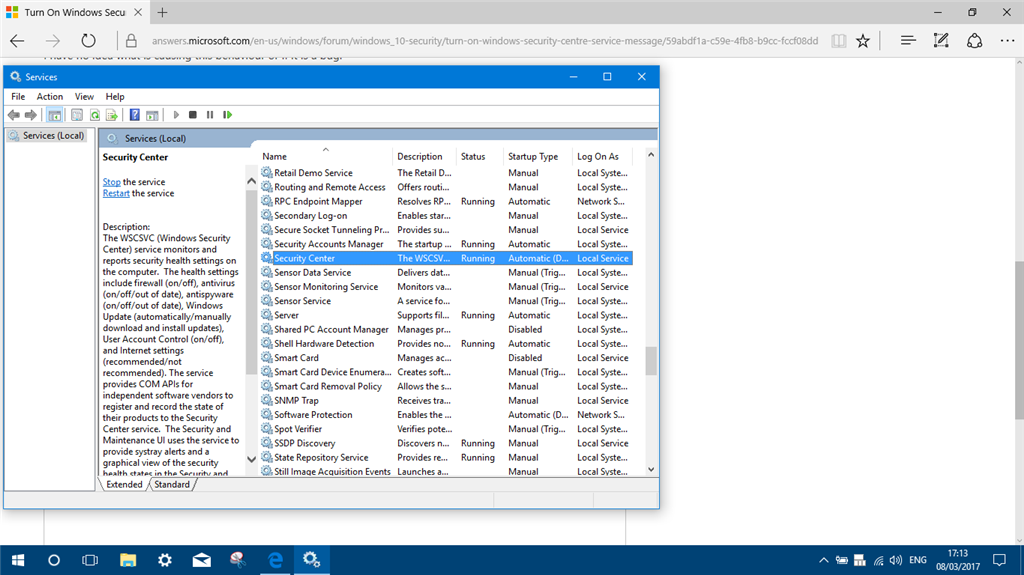Click the services list scrollbar thumb
This screenshot has width=1024, height=575.
coord(650,361)
